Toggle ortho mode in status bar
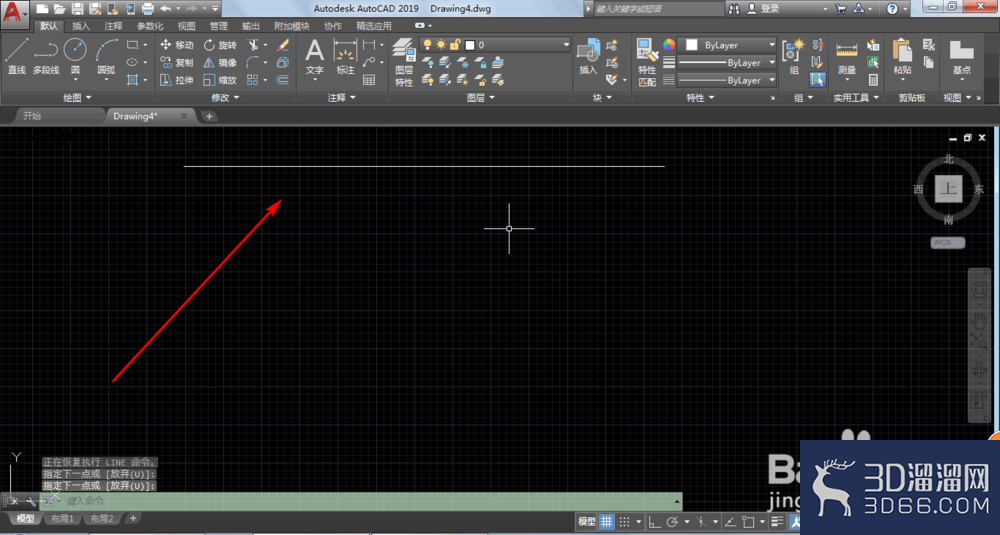 point(654,522)
